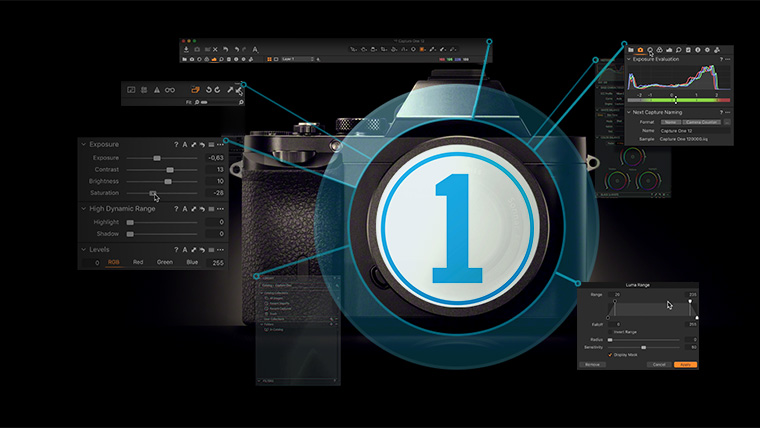Toggle the proofing glasses icon in small toolbar
The width and height of the screenshot is (760, 428).
[x=170, y=90]
